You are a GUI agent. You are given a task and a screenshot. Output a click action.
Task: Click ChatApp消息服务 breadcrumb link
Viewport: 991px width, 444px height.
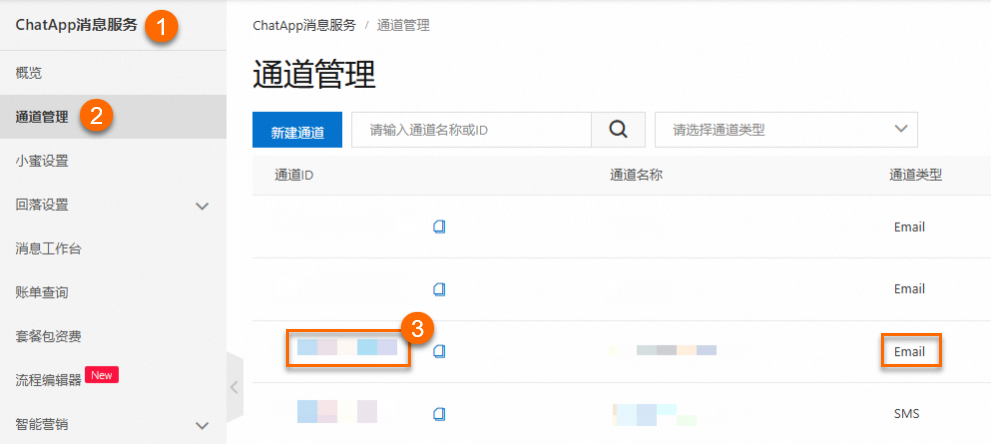304,26
